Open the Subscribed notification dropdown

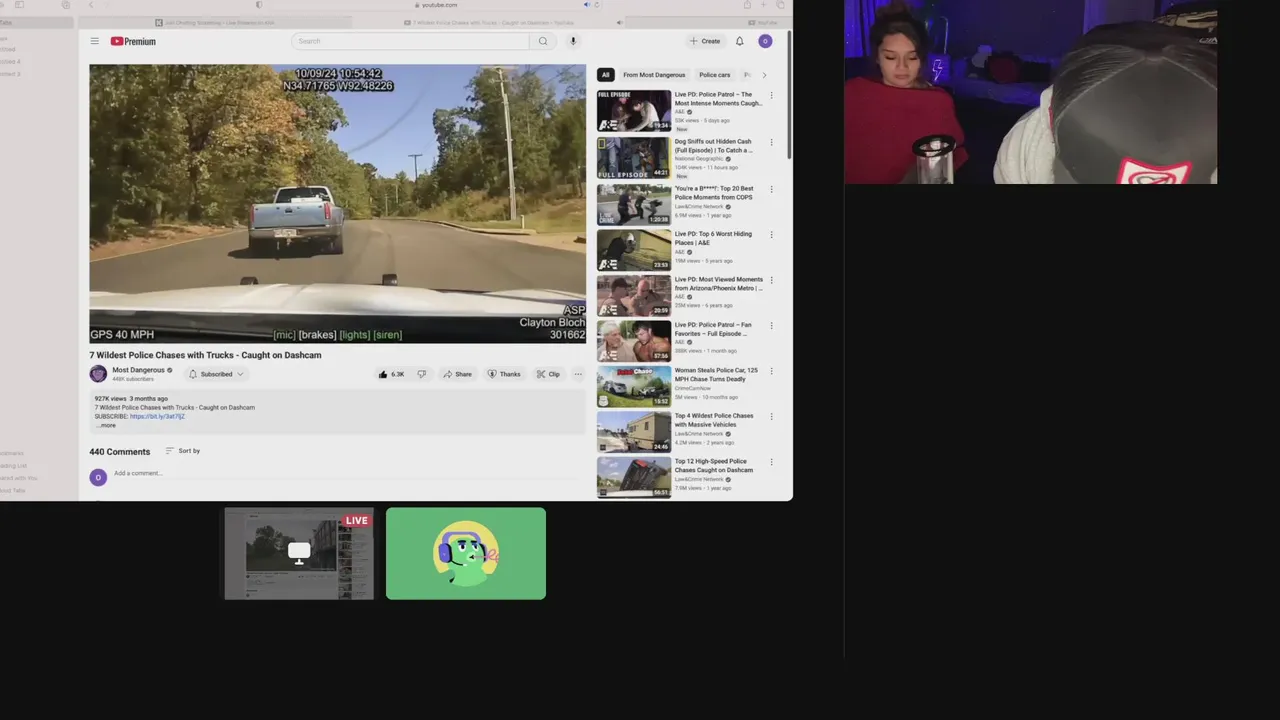pos(216,374)
